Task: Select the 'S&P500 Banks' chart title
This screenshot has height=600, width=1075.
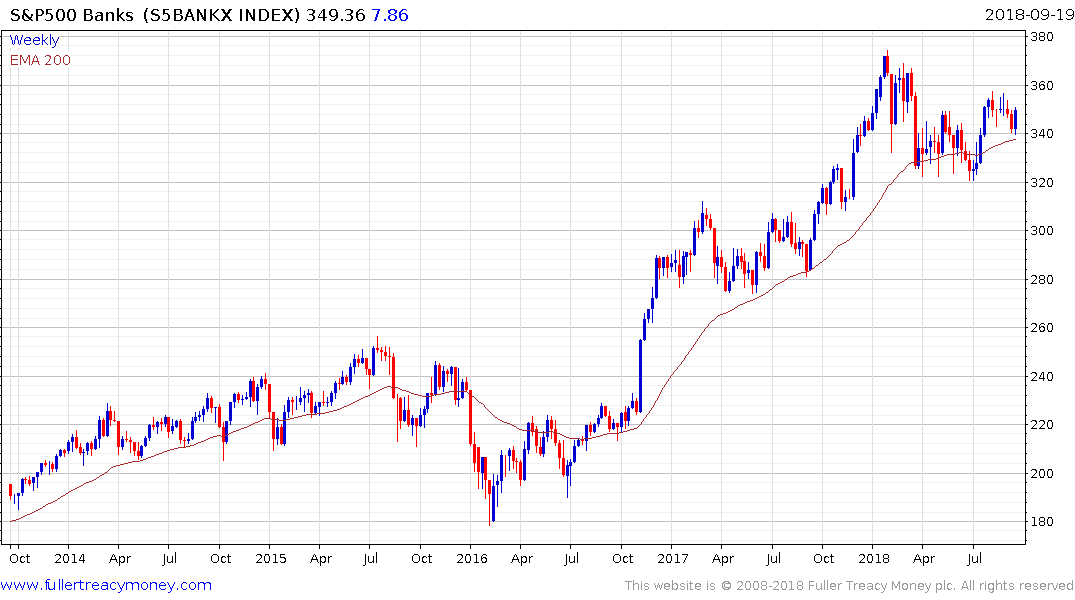Action: [71, 15]
